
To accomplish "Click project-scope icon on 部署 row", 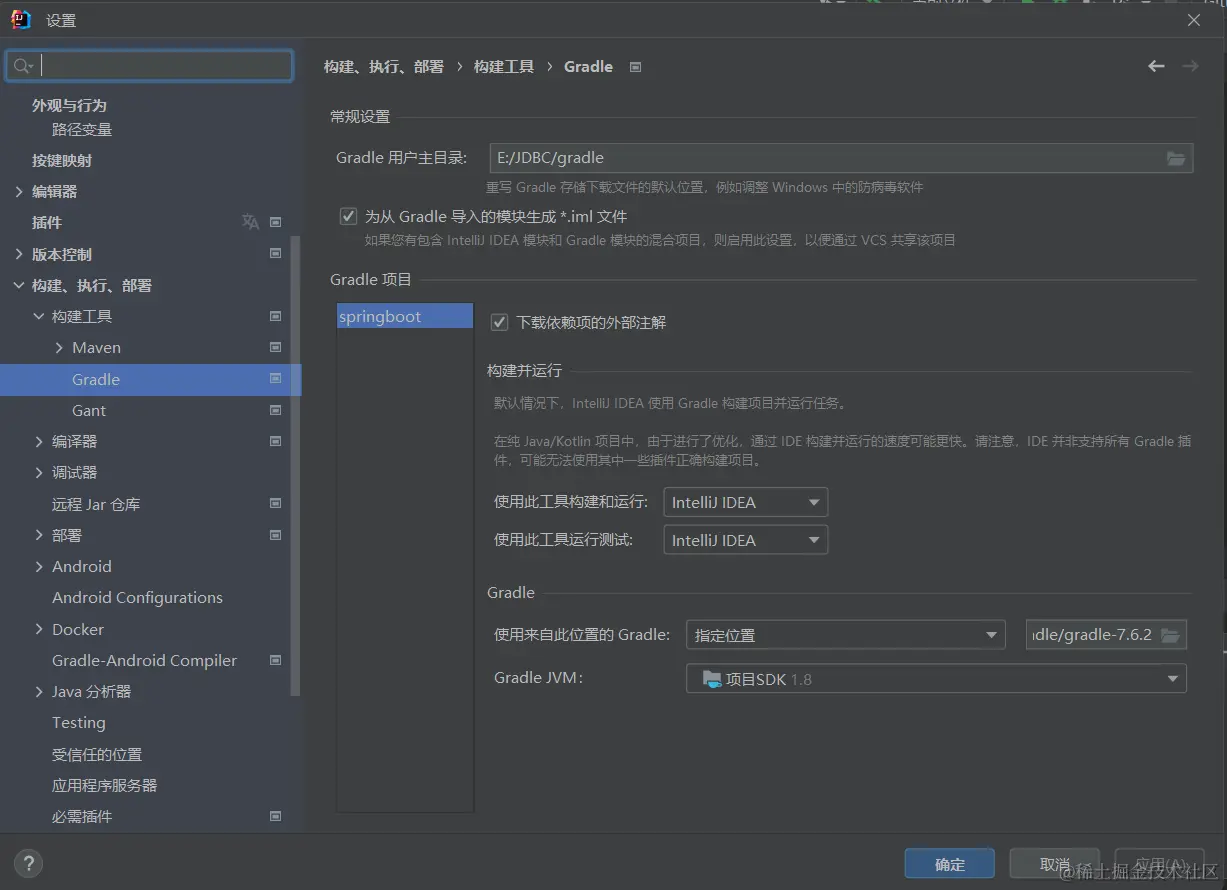I will [x=276, y=535].
